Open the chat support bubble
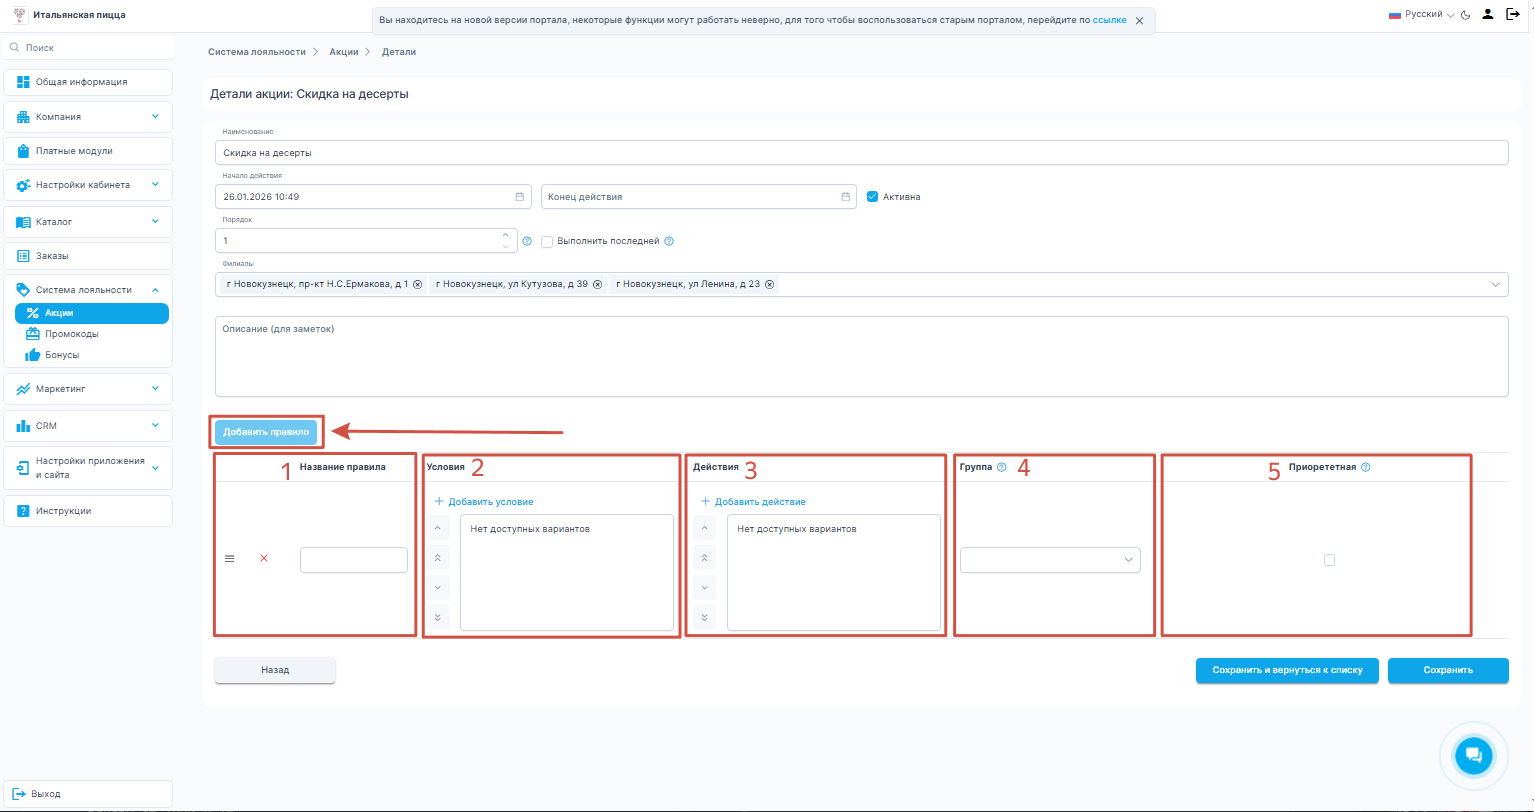This screenshot has height=812, width=1534. click(1472, 755)
